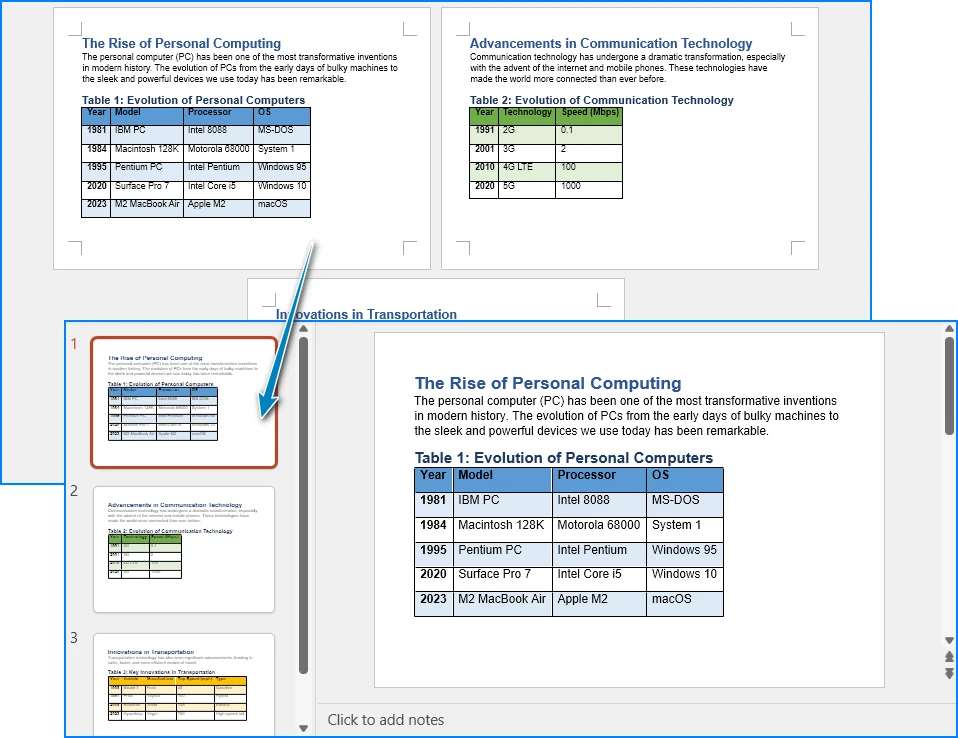Select slide 2 thumbnail about Communication Technology
Viewport: 958px width, 738px height.
(x=184, y=549)
